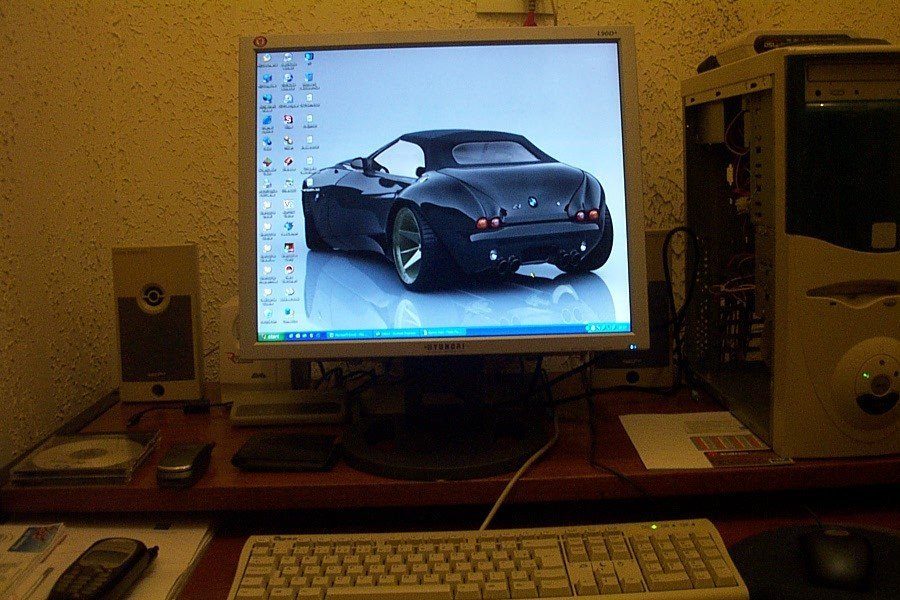This screenshot has width=900, height=600.
Task: Select the red Flash-style desktop icon
Action: coord(288,161)
